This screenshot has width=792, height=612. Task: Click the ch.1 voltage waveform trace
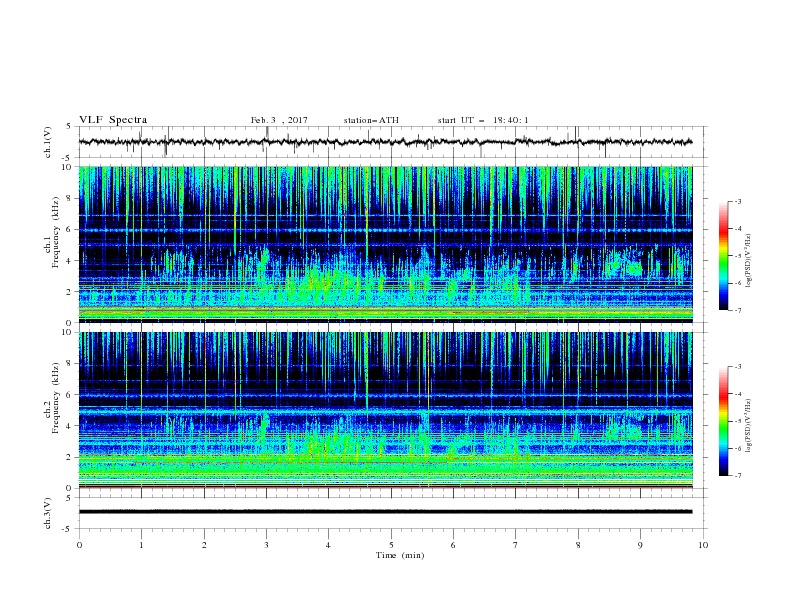pos(385,142)
